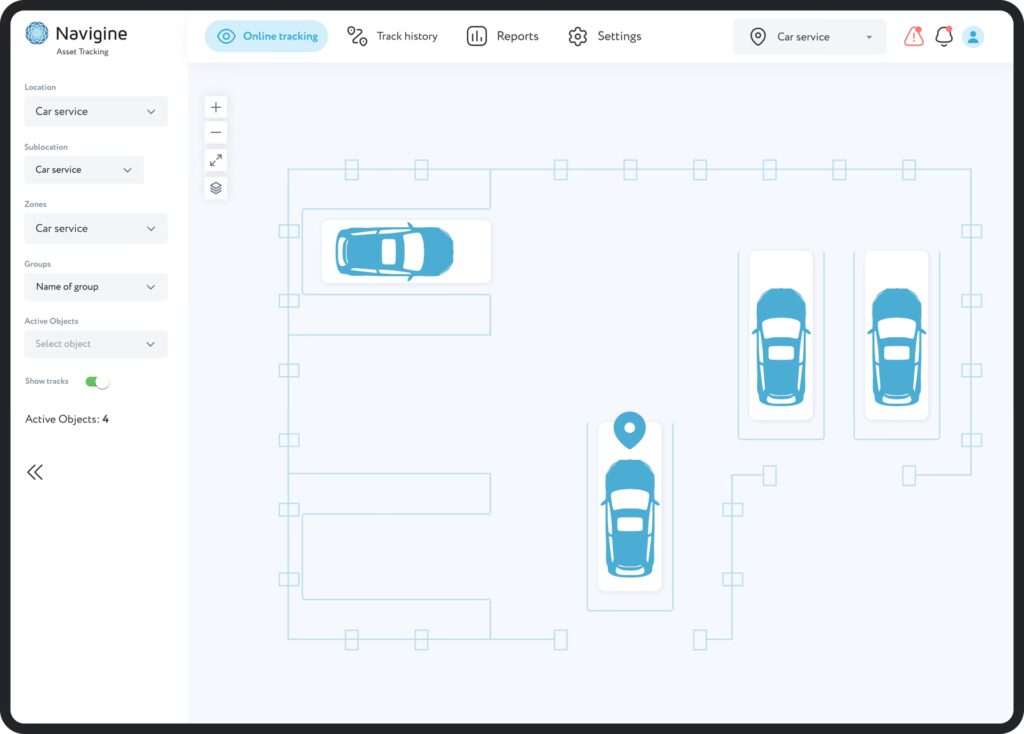Open the Active Objects 'Select object' dropdown

click(x=96, y=344)
